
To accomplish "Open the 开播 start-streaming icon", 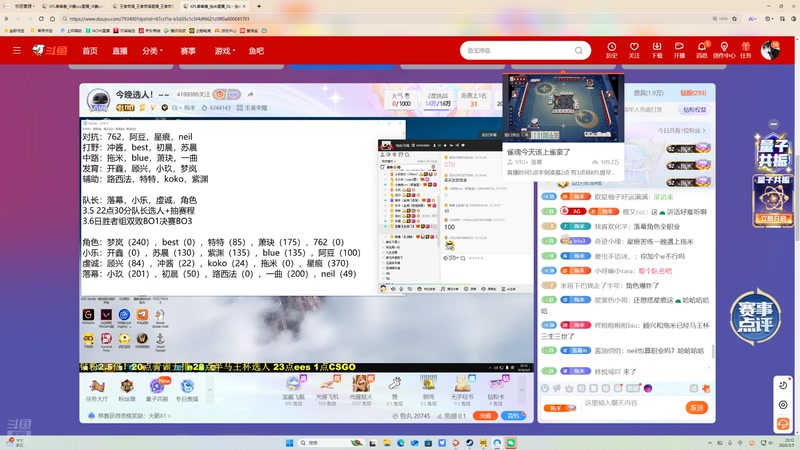I will 679,50.
